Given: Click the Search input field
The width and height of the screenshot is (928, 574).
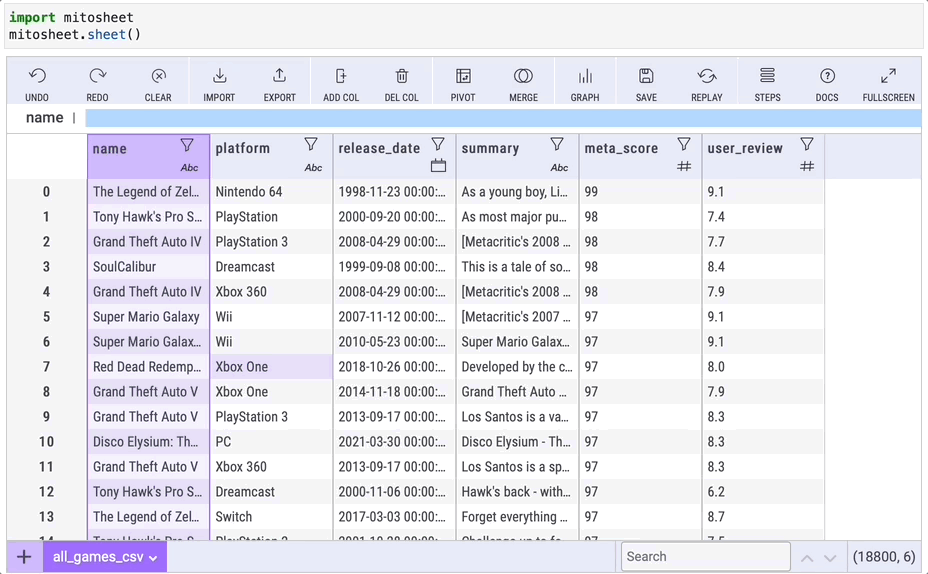Looking at the screenshot, I should click(x=704, y=557).
